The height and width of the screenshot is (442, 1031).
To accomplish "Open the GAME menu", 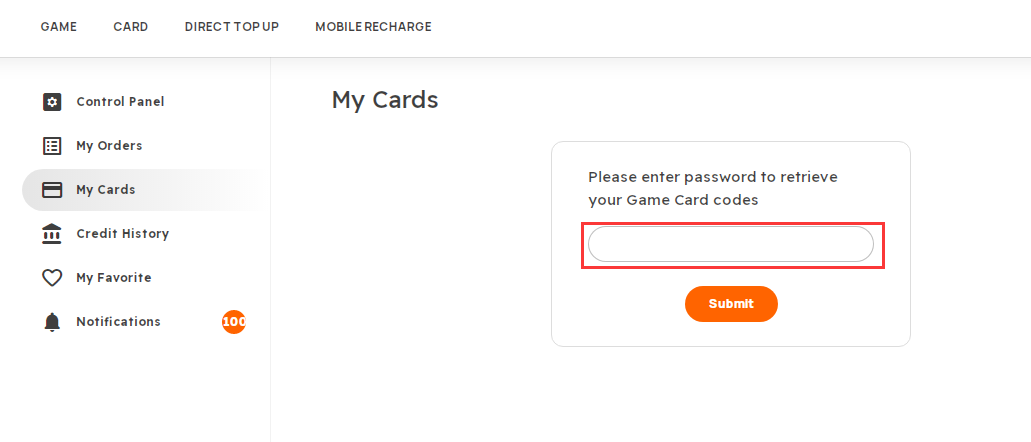I will click(59, 27).
